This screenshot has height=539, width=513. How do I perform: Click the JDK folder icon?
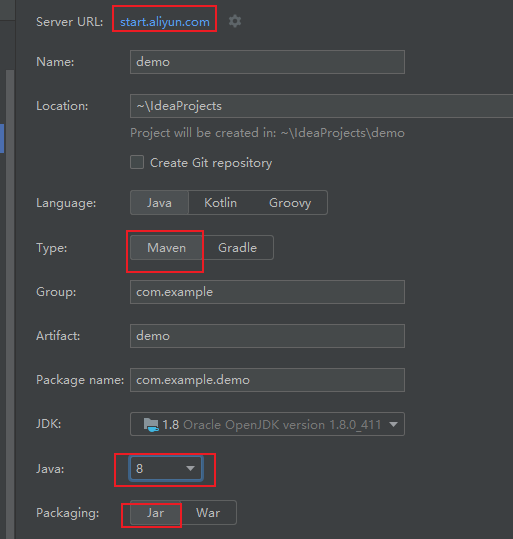point(151,425)
